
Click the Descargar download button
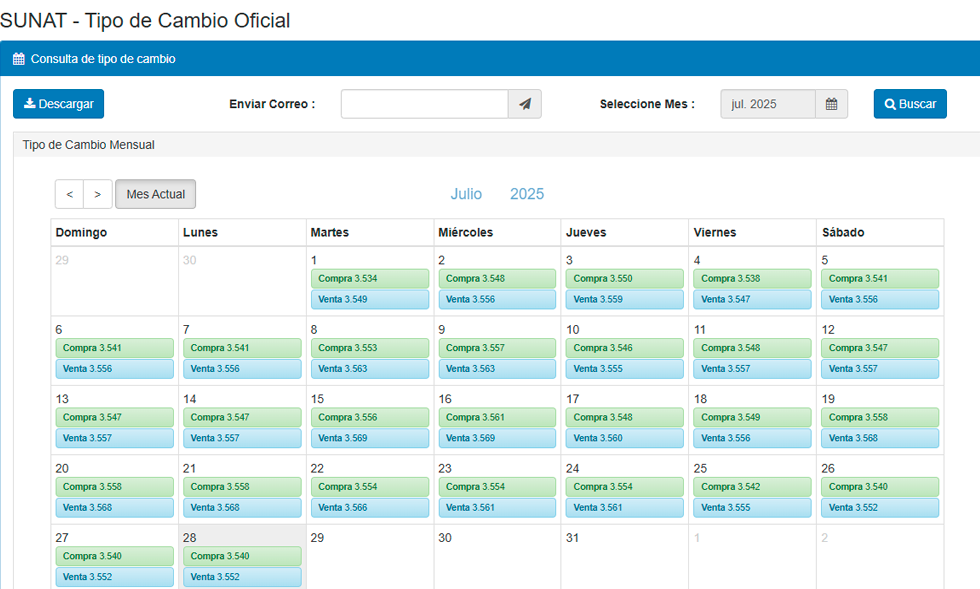tap(58, 104)
